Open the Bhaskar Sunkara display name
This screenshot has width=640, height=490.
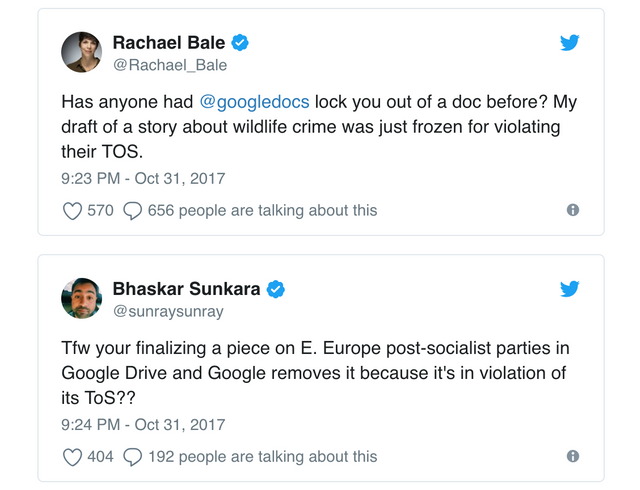(x=186, y=289)
